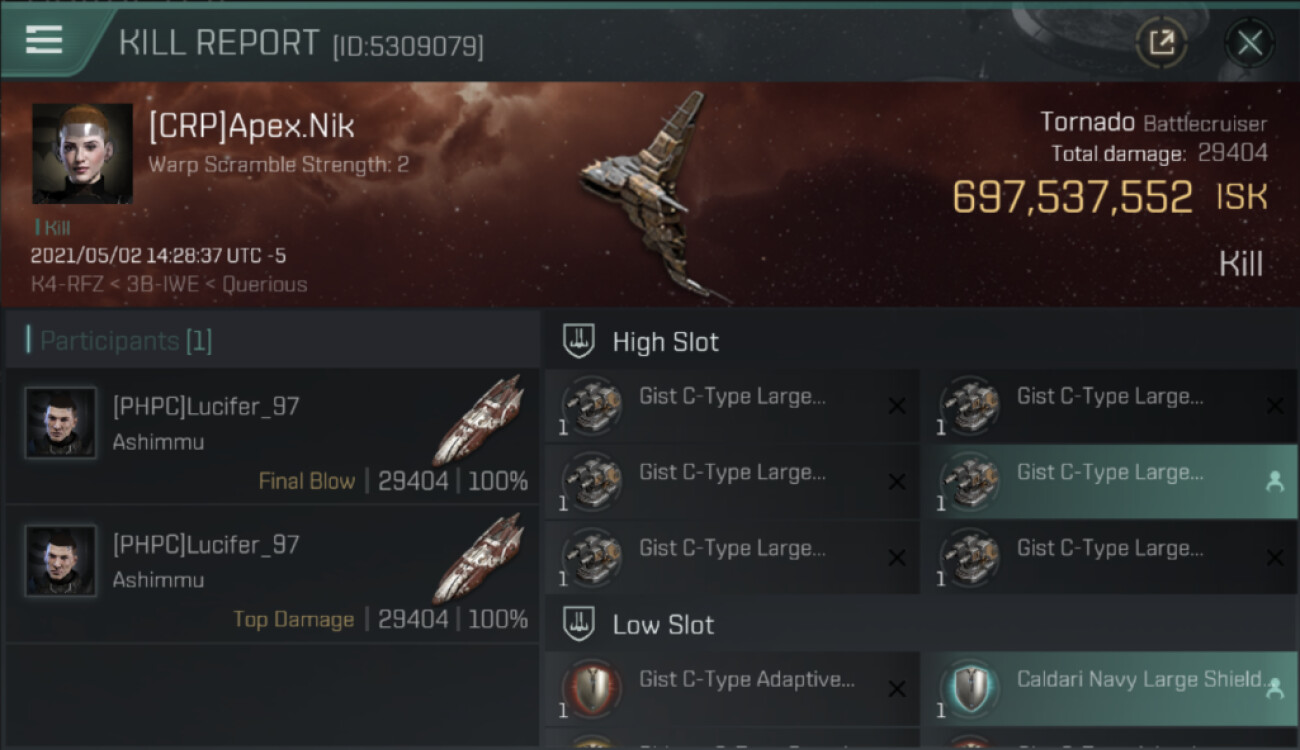Open the hamburger menu icon
The width and height of the screenshot is (1300, 750).
point(44,40)
